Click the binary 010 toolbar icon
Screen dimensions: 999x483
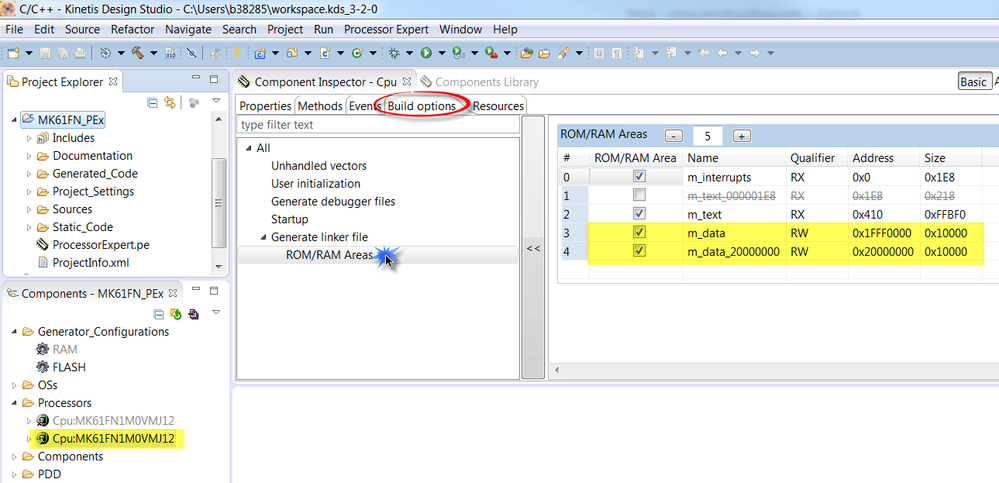coord(170,53)
